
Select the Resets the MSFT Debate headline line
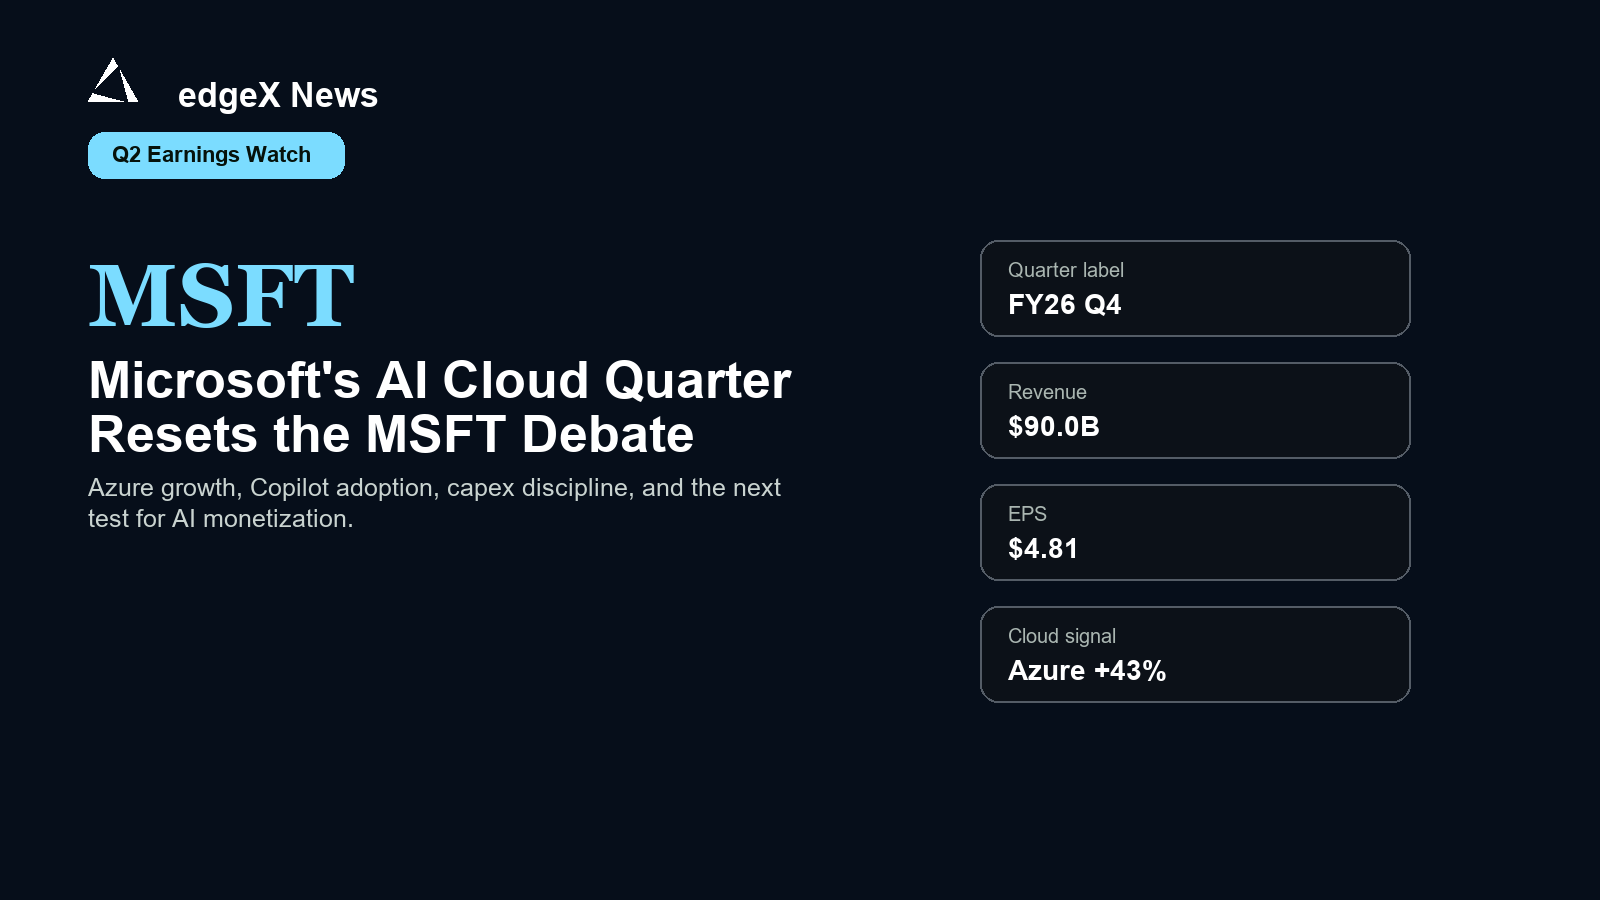pyautogui.click(x=391, y=434)
